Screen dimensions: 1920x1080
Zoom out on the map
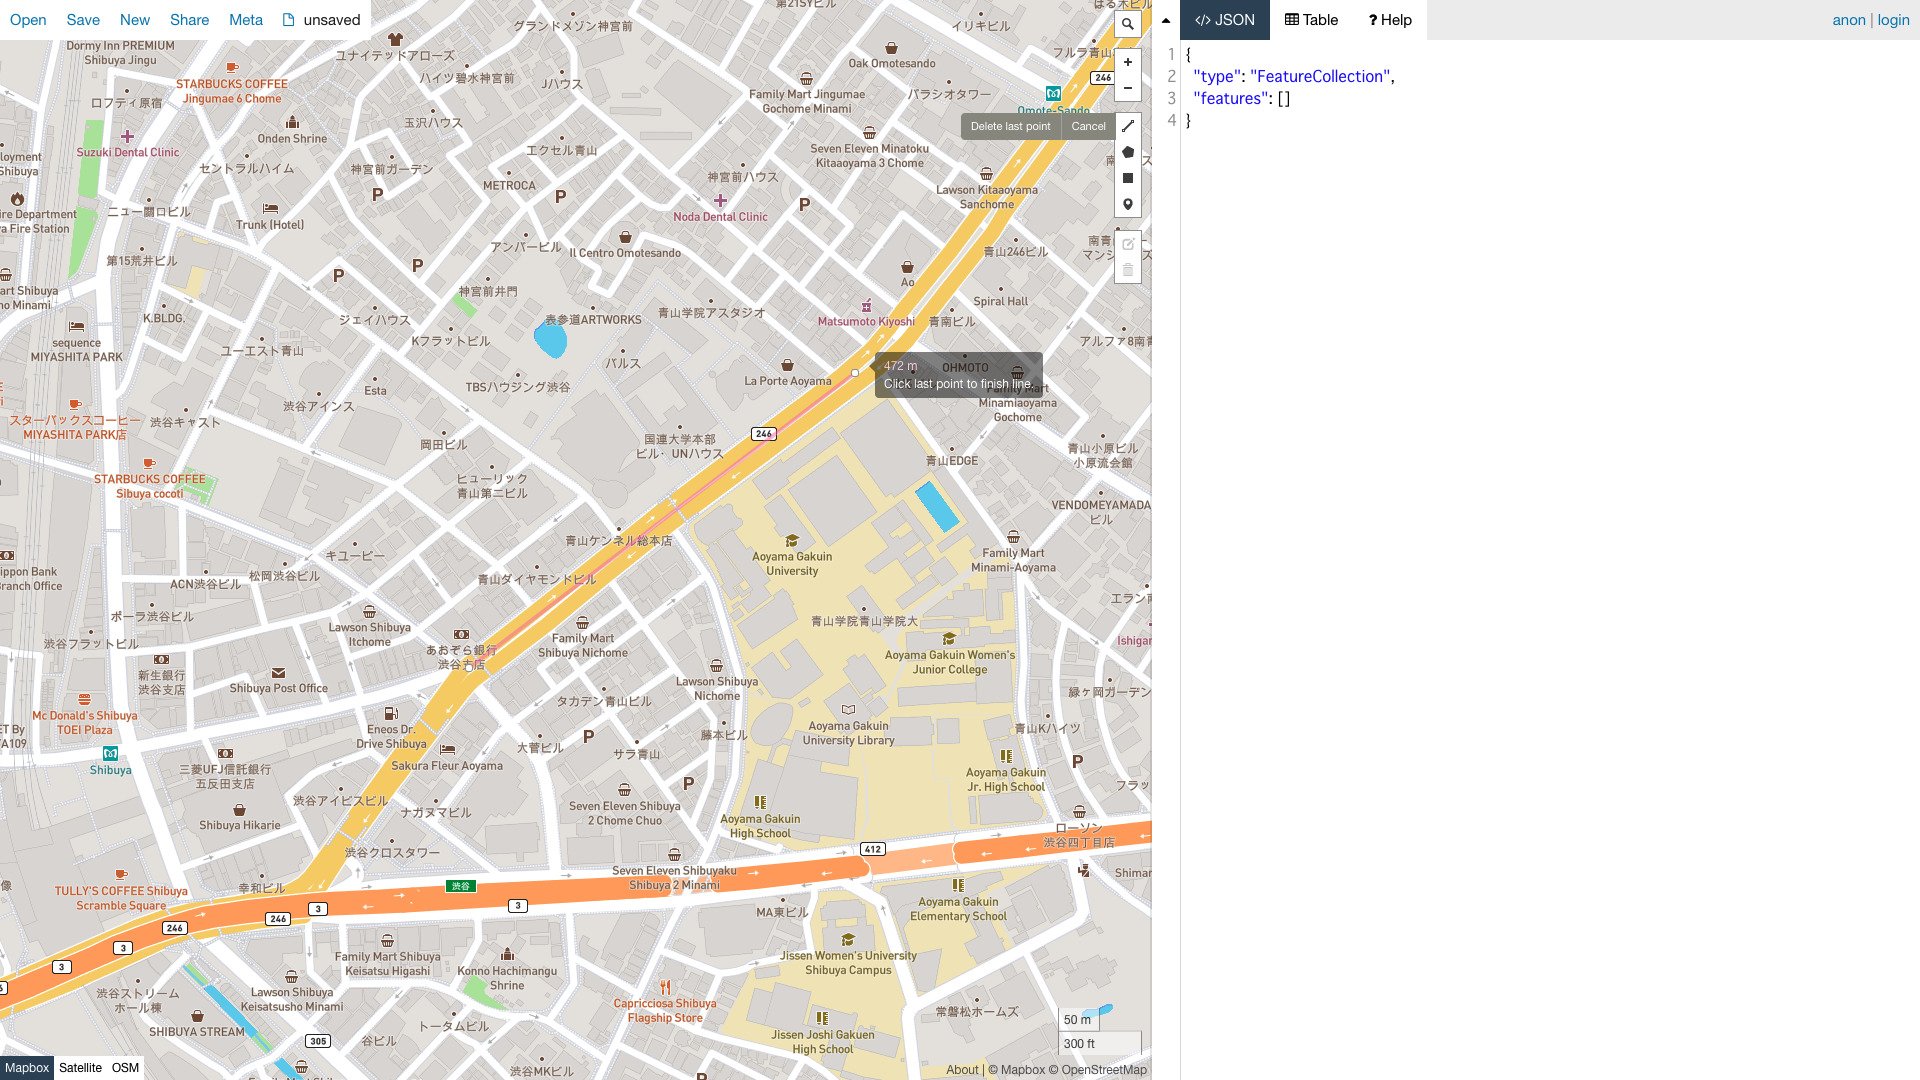1127,88
